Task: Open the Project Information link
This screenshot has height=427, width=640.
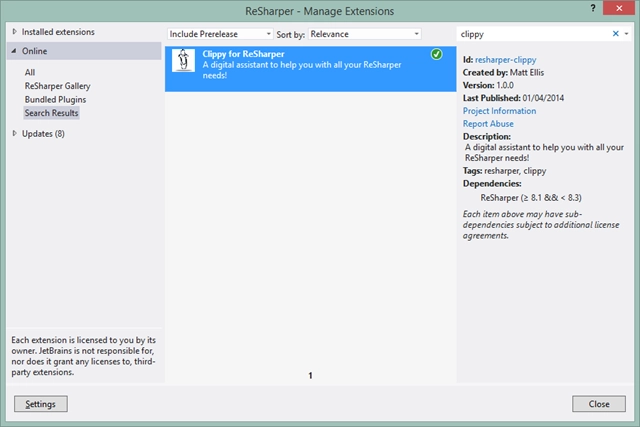Action: coord(499,111)
